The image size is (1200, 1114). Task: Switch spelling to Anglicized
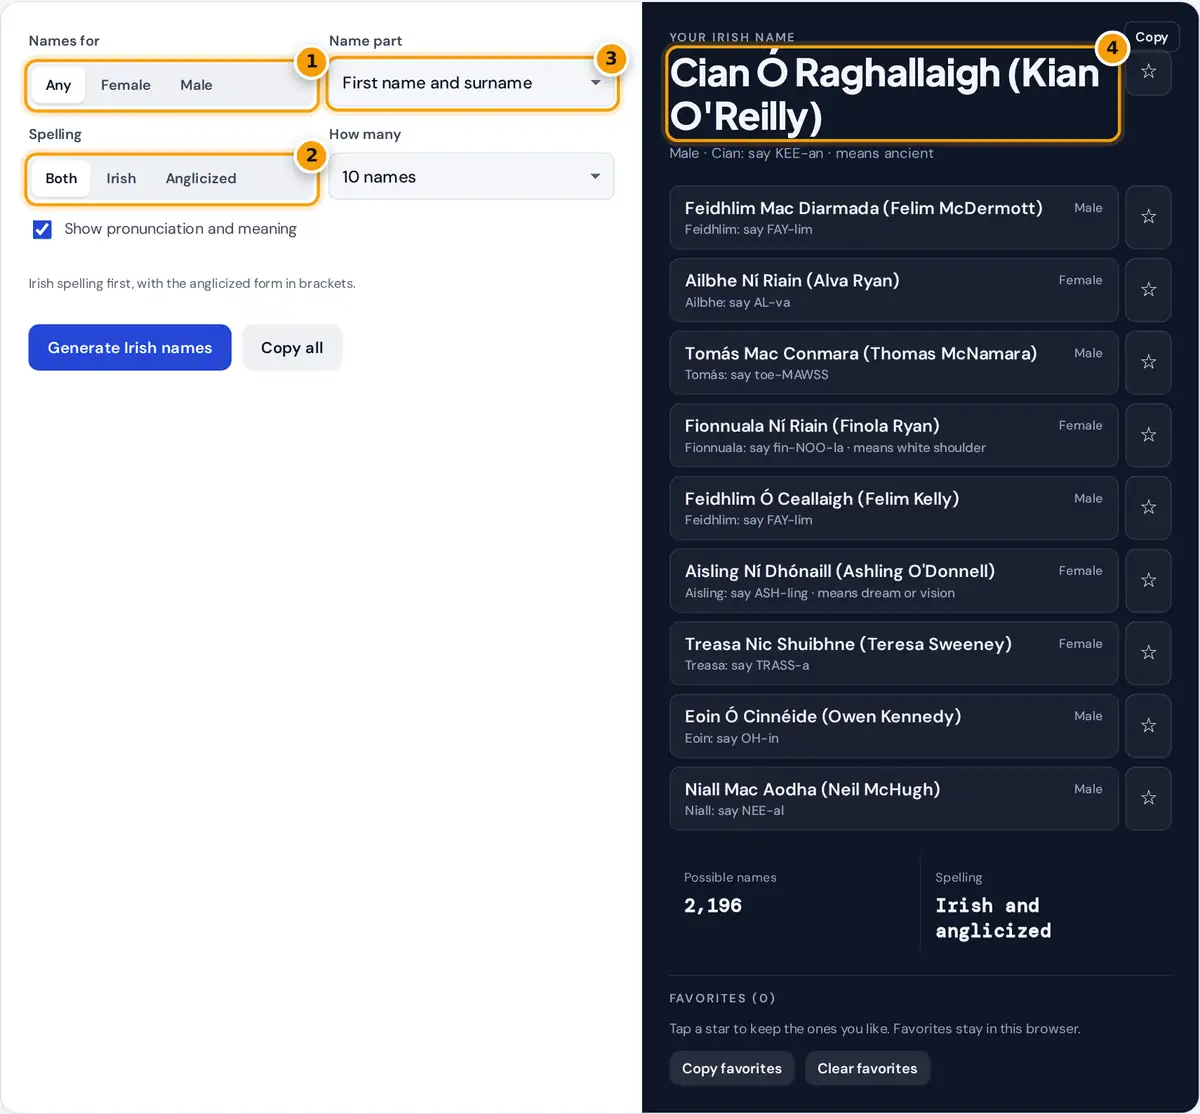(201, 178)
